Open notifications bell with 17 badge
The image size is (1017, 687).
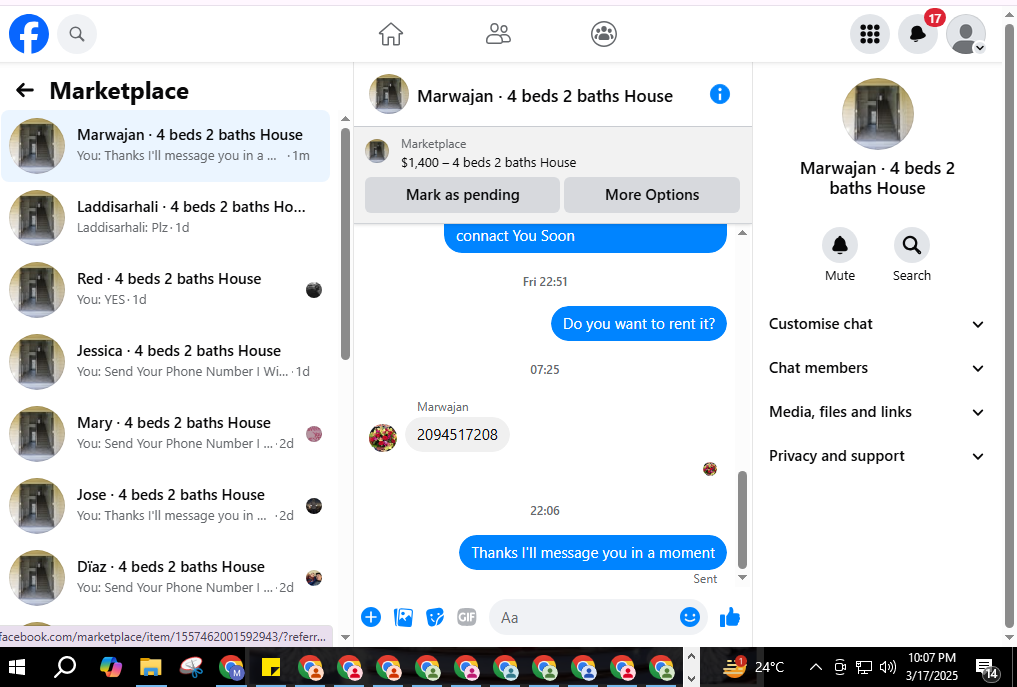[x=917, y=34]
